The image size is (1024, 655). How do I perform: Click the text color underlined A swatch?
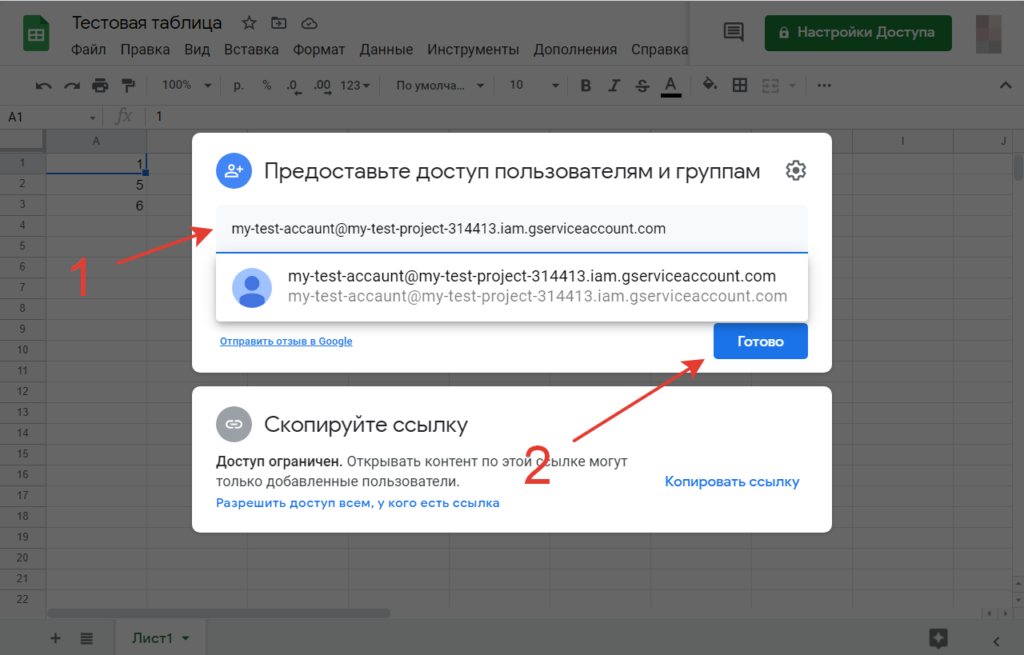pyautogui.click(x=670, y=85)
